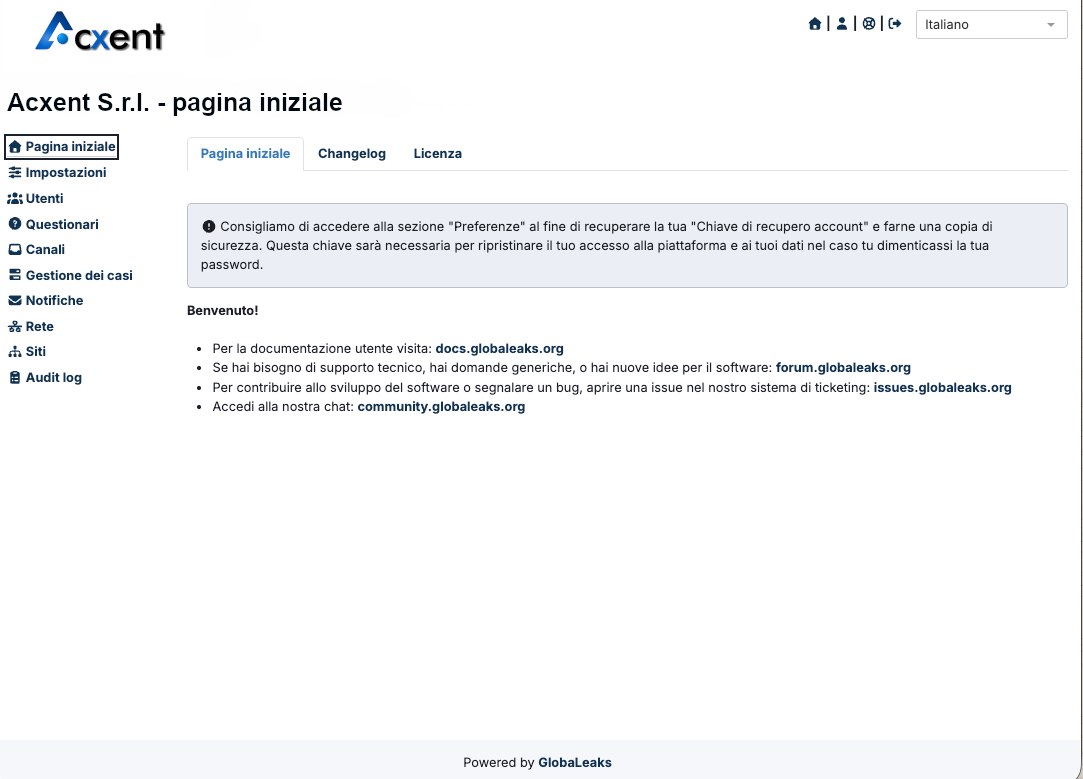This screenshot has width=1083, height=779.
Task: Follow the issues.globaleaks.org link
Action: (942, 388)
